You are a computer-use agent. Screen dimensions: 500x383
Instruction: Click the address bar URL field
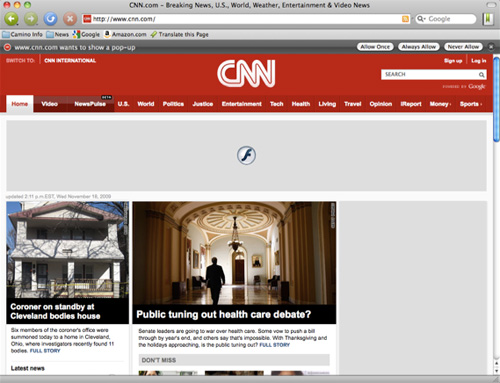pyautogui.click(x=246, y=19)
